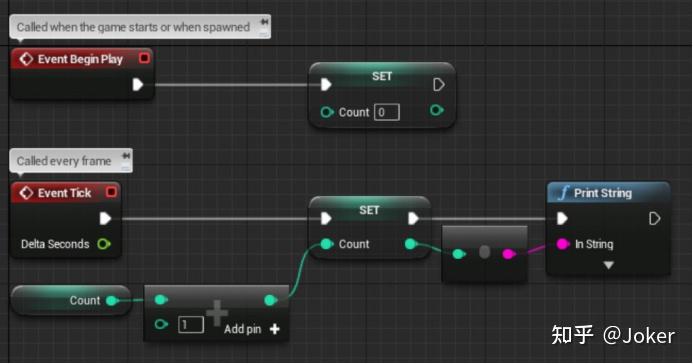The image size is (693, 364).
Task: Click Count input pin on lower SET node
Action: 327,244
